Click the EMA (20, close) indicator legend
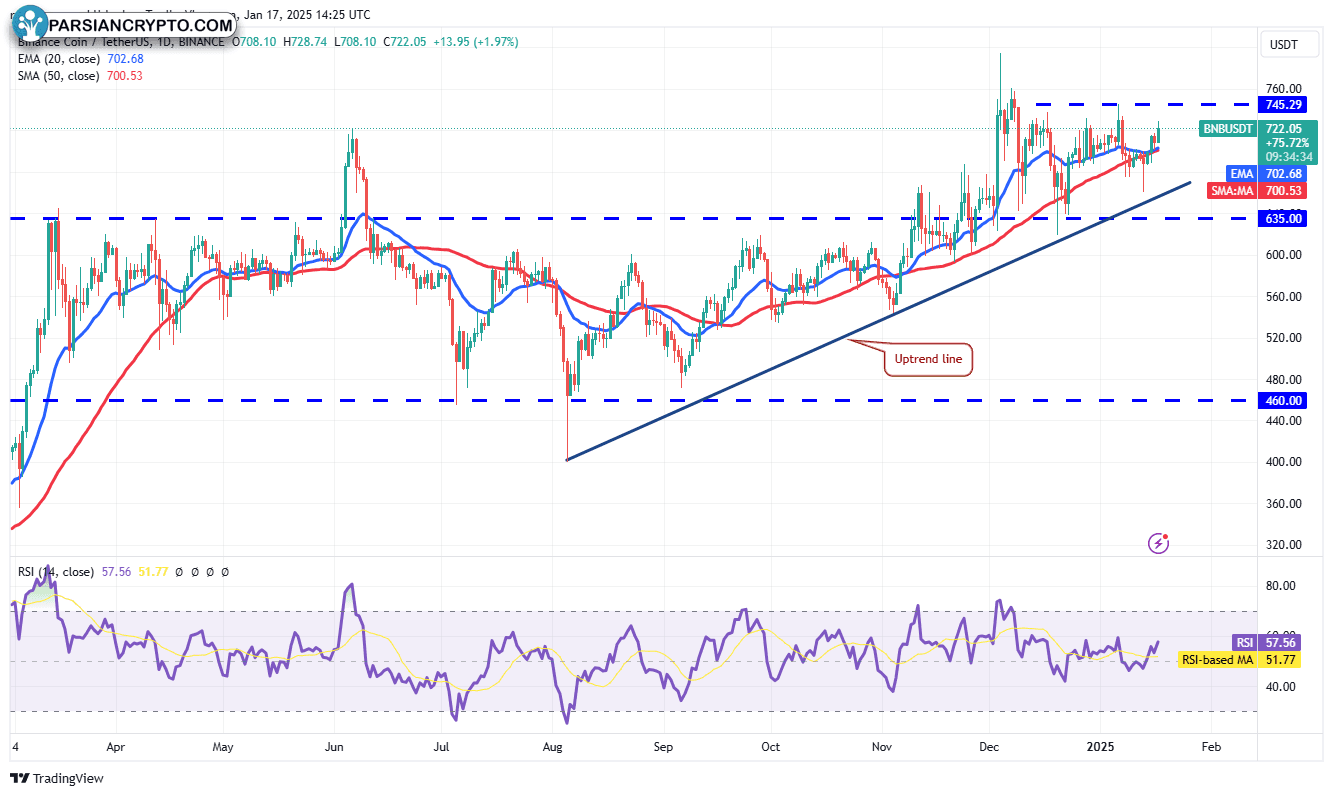 79,59
